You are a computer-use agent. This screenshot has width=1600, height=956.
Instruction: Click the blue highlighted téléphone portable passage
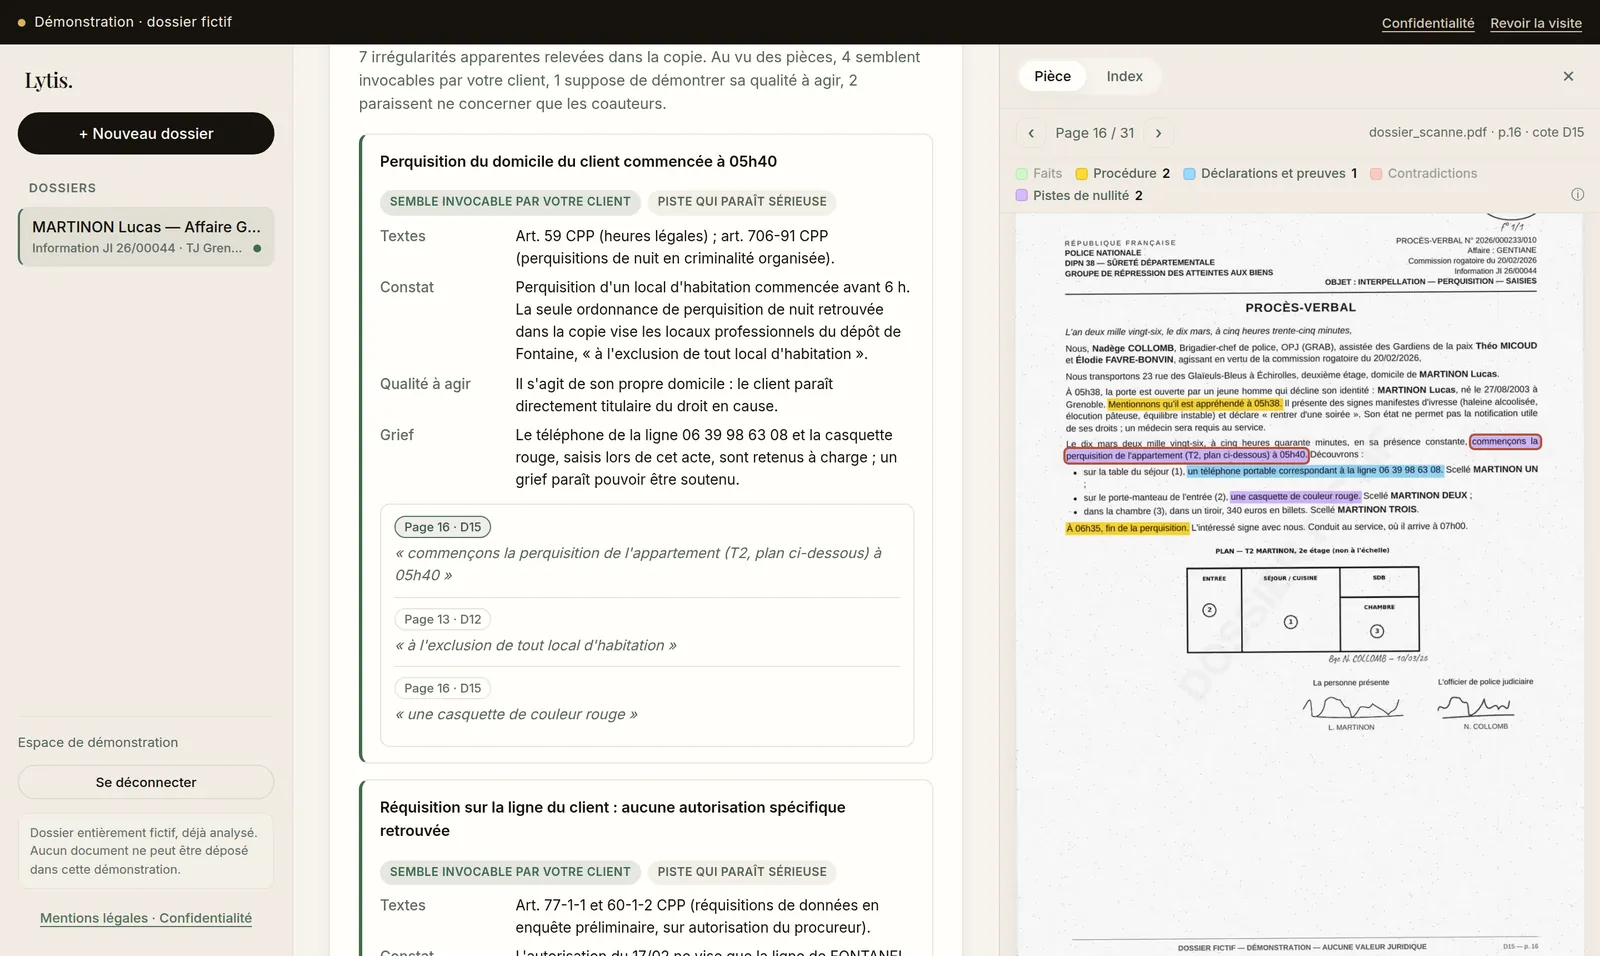[1315, 470]
